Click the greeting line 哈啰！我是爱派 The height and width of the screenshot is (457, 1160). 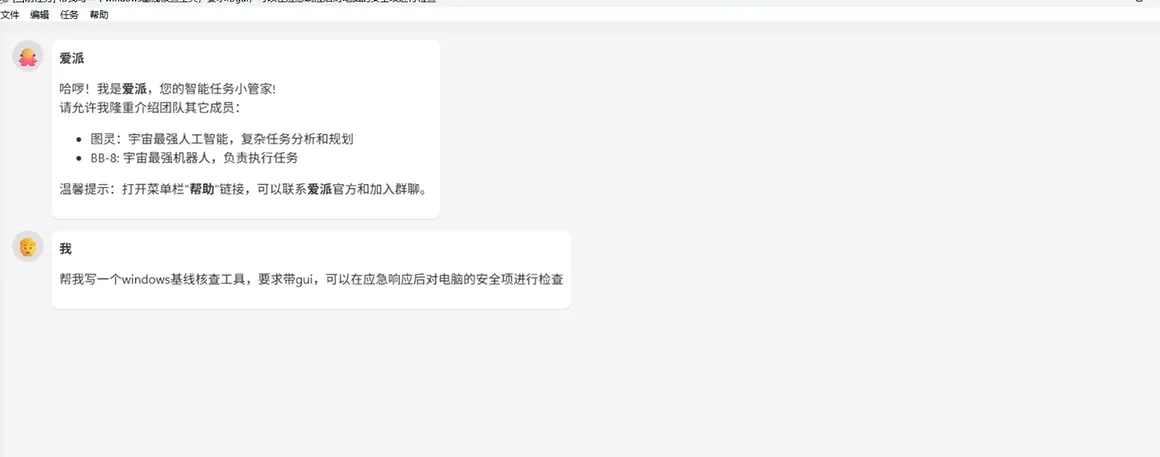pyautogui.click(x=168, y=89)
